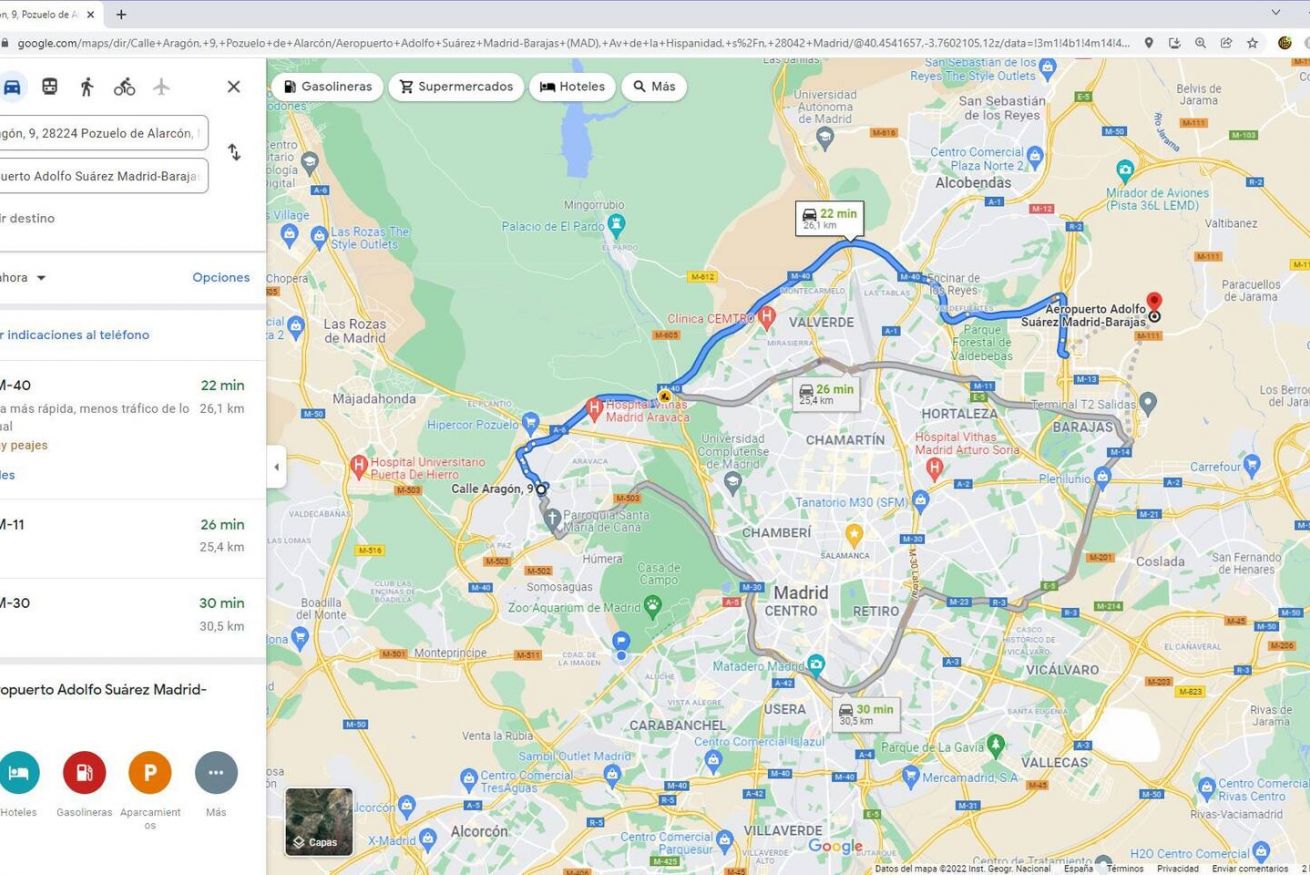Choose the M-11 26 min route
The width and height of the screenshot is (1310, 875).
coord(133,539)
